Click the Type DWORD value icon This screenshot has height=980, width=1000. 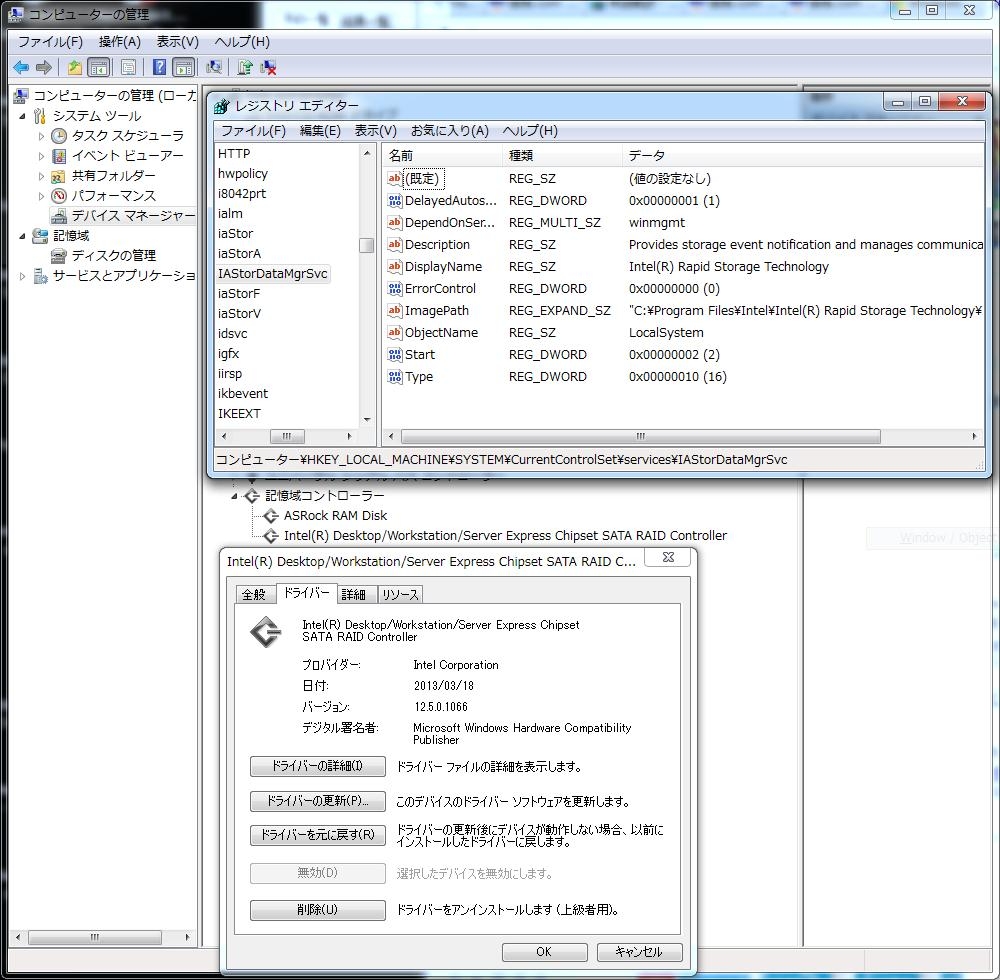tap(395, 377)
